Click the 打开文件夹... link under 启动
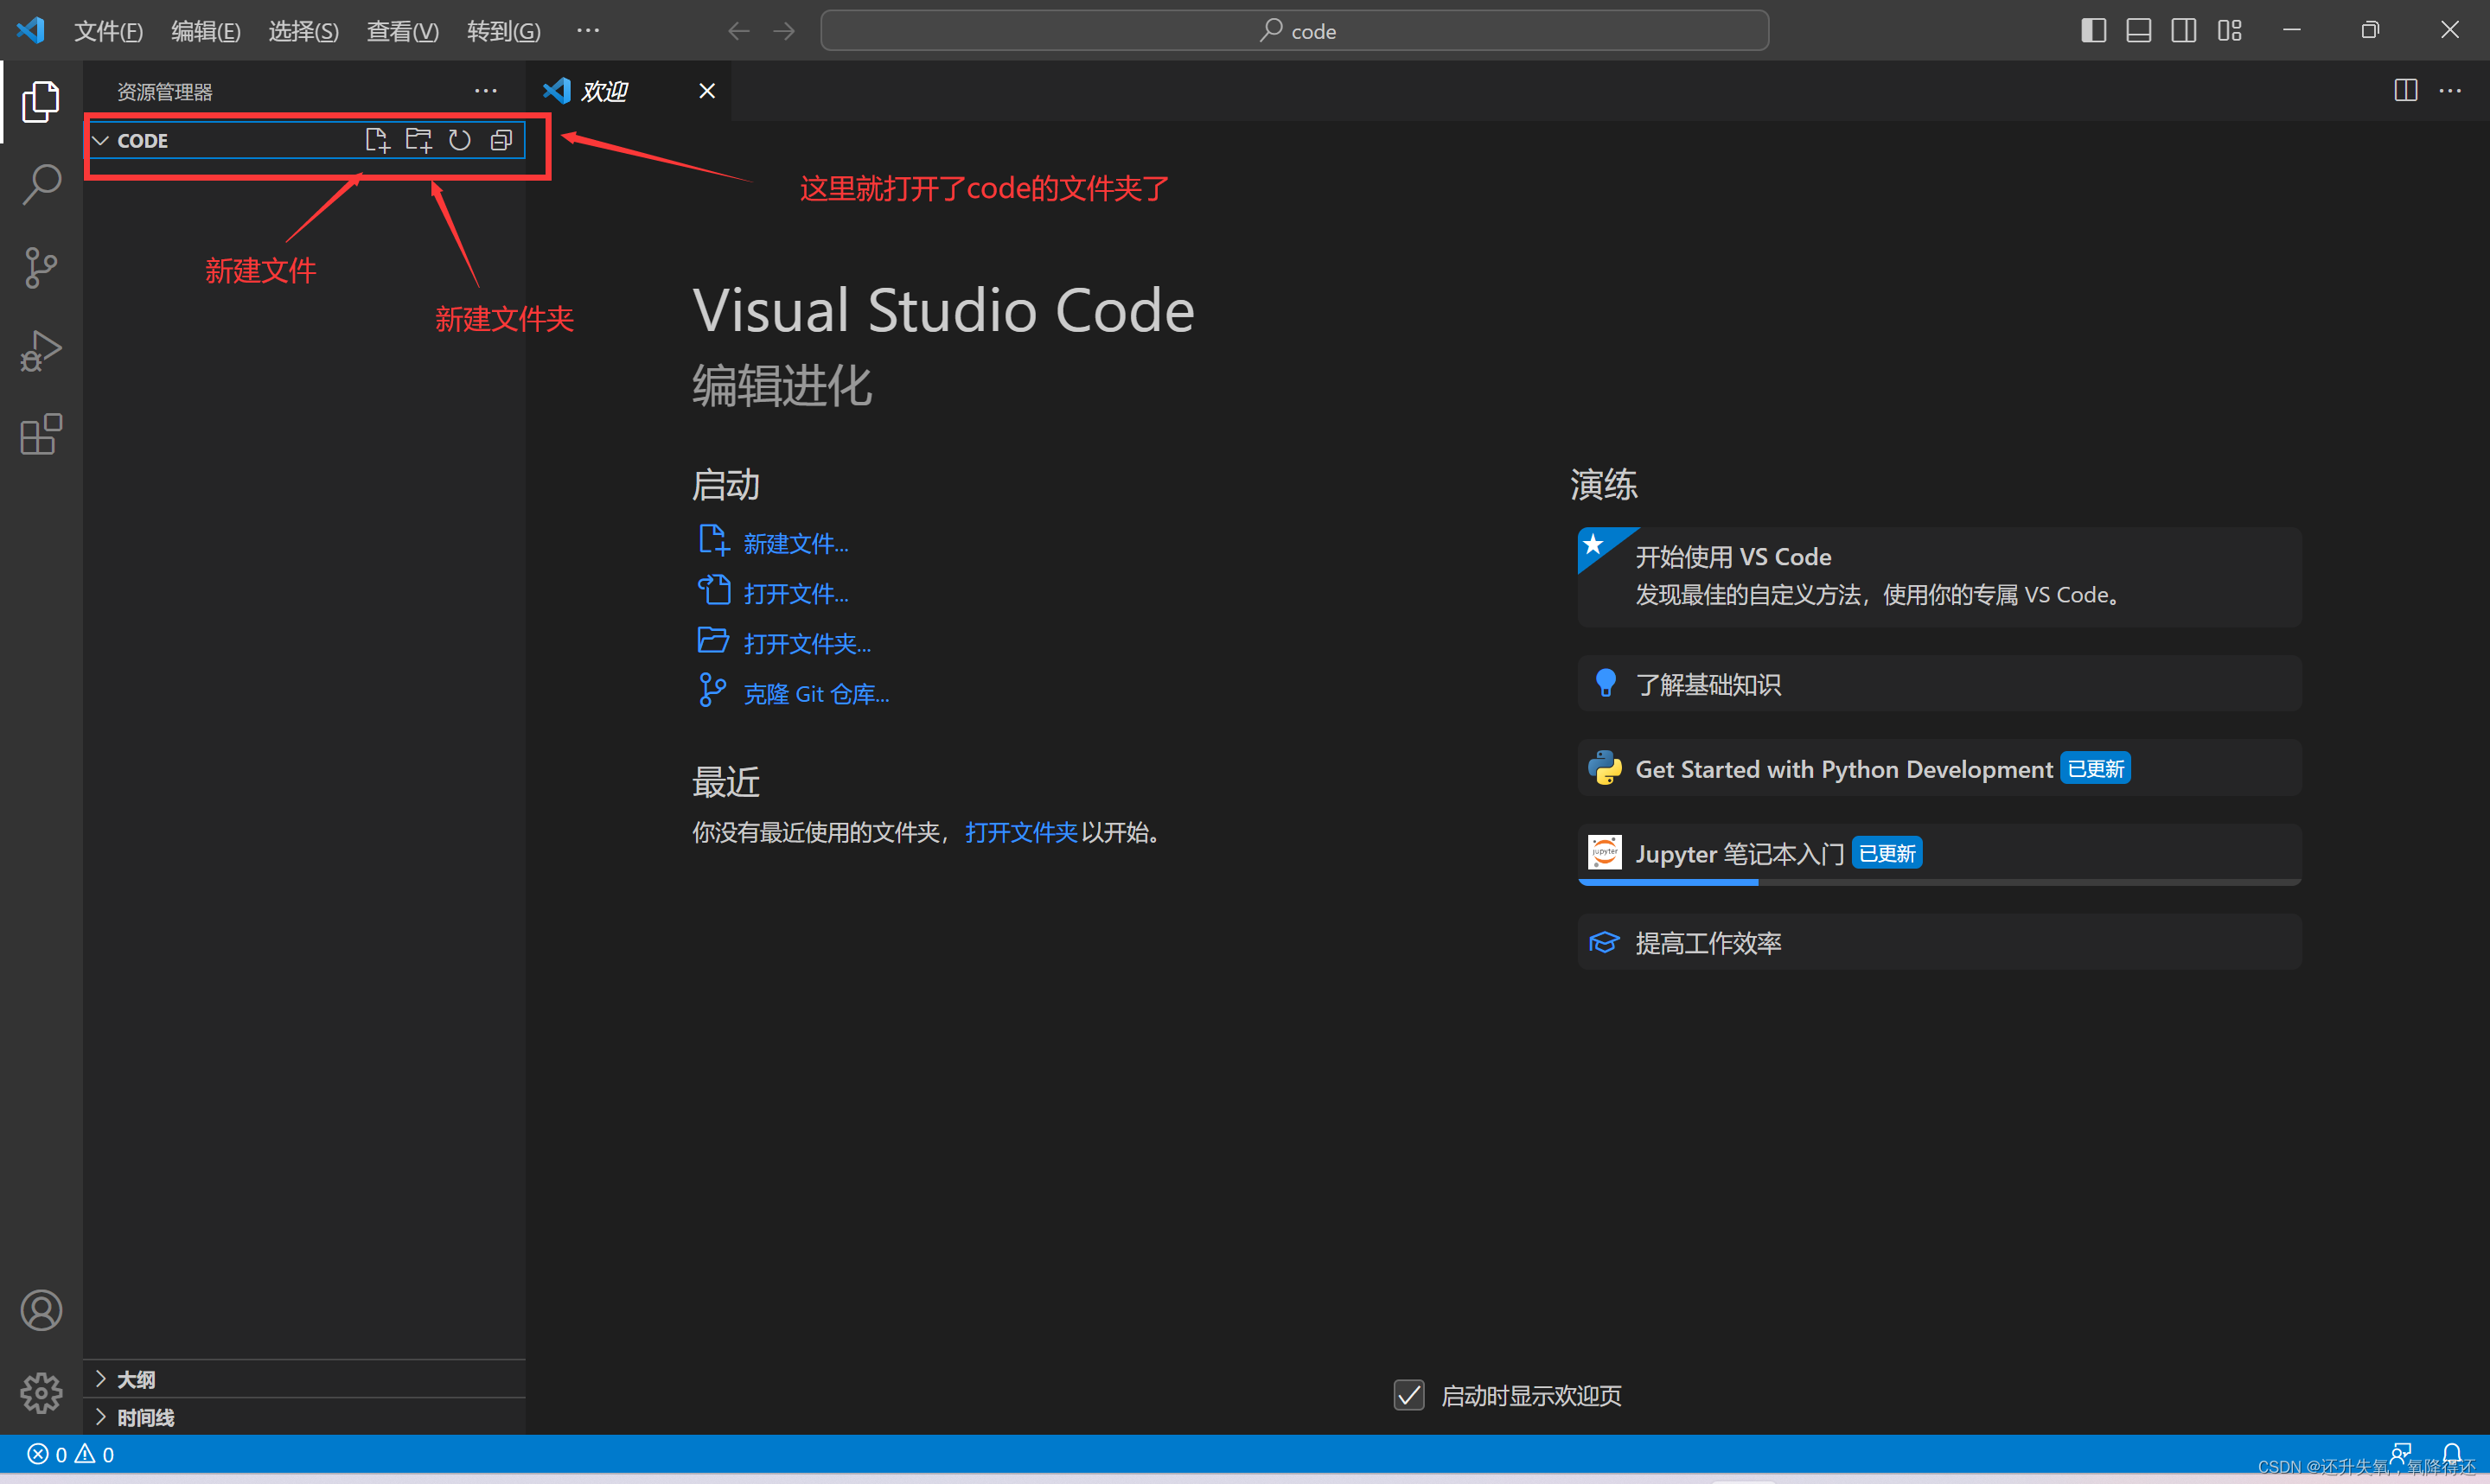Image resolution: width=2490 pixels, height=1484 pixels. (807, 643)
